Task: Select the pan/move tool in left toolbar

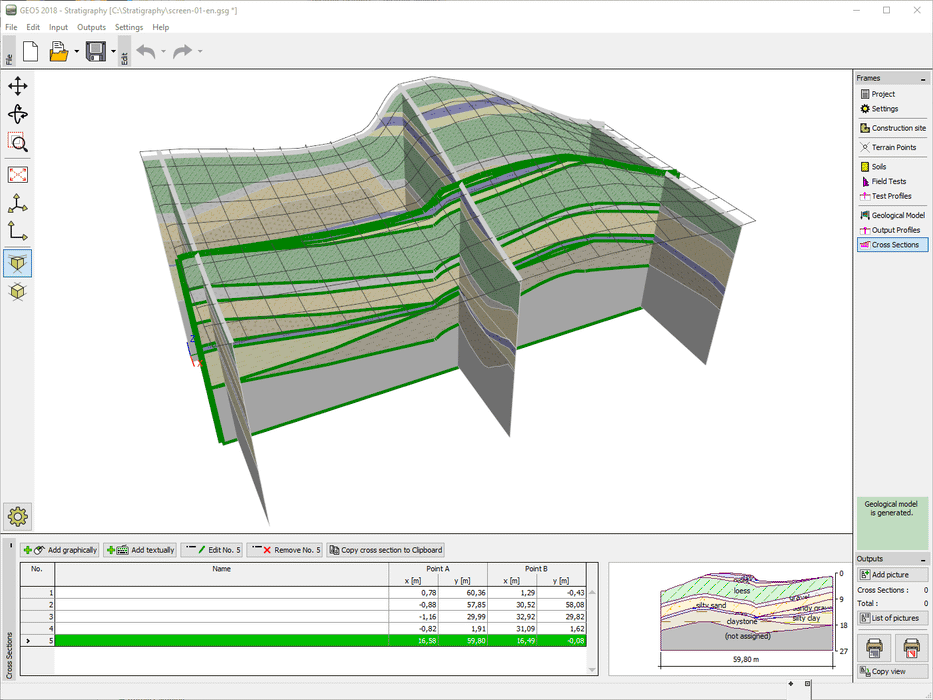Action: pyautogui.click(x=17, y=86)
